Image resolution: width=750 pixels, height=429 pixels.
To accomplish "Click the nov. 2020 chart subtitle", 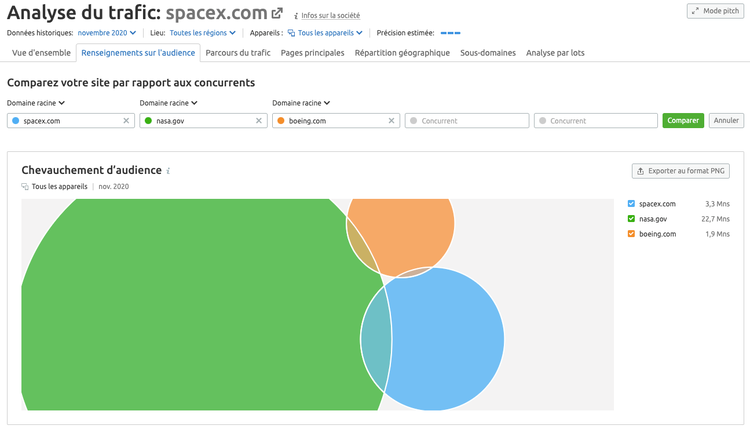I will (114, 187).
